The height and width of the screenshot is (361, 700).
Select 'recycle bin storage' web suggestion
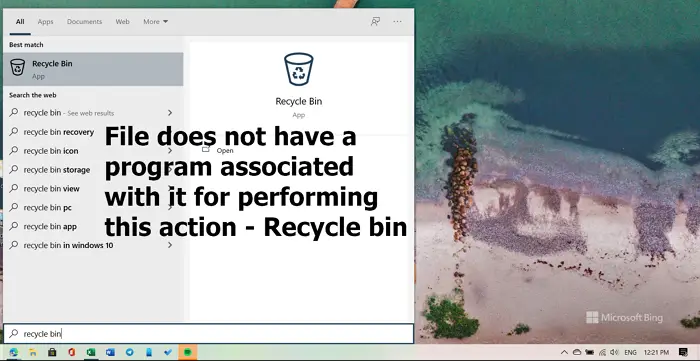coord(93,170)
